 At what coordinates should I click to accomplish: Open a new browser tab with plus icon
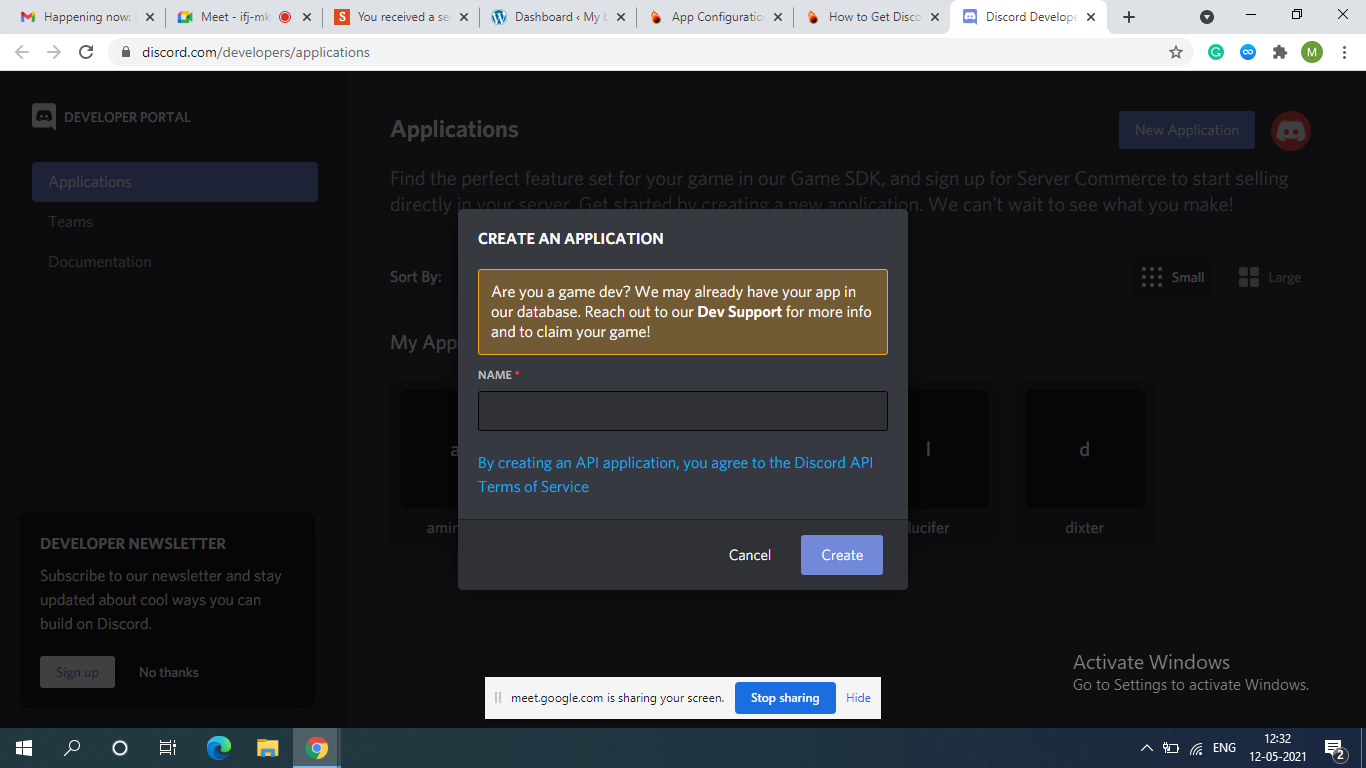point(1129,17)
